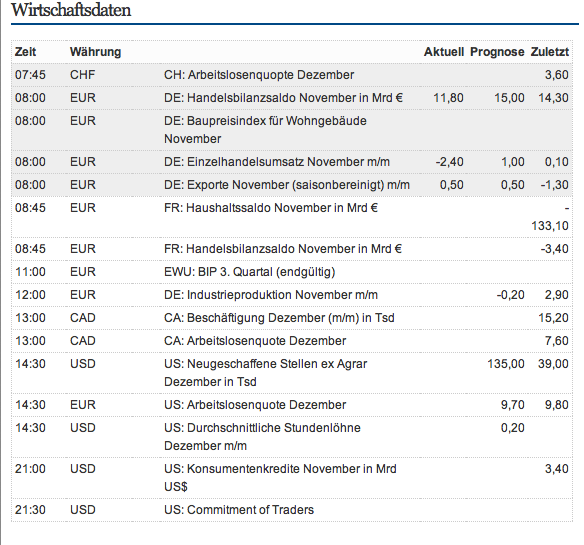The image size is (584, 545).
Task: Select CH: Arbeitslosenquopte Dezember row
Action: click(292, 75)
